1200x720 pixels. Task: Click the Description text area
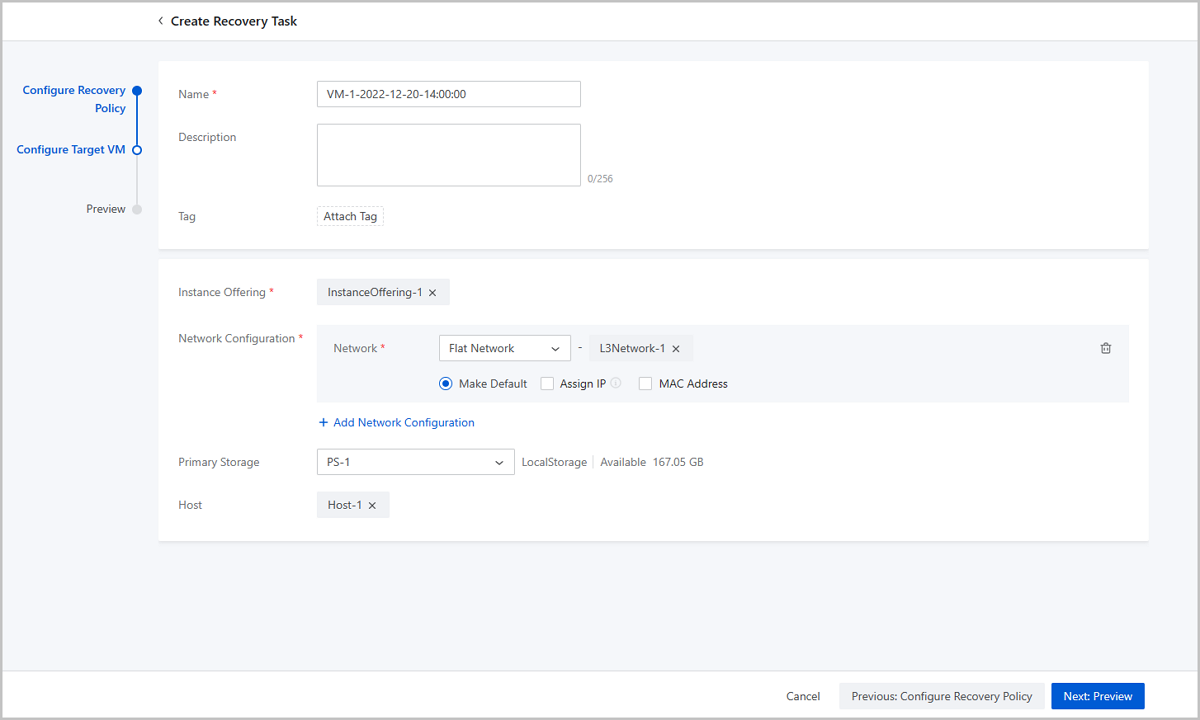448,155
